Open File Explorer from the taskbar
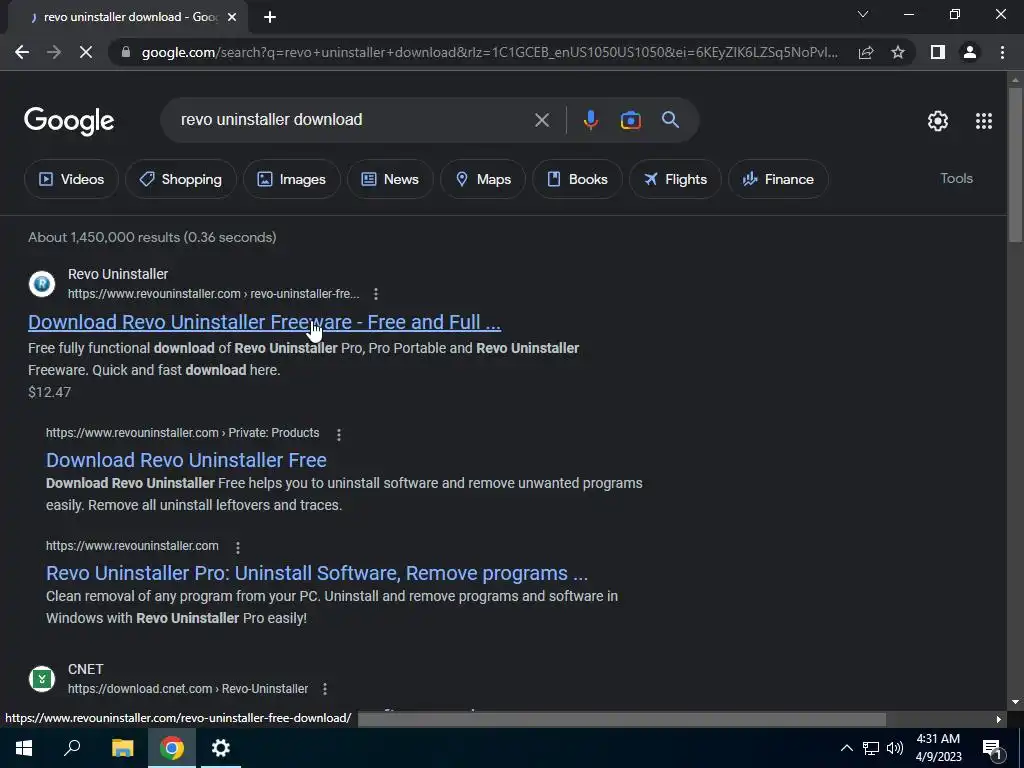The image size is (1024, 768). click(122, 748)
